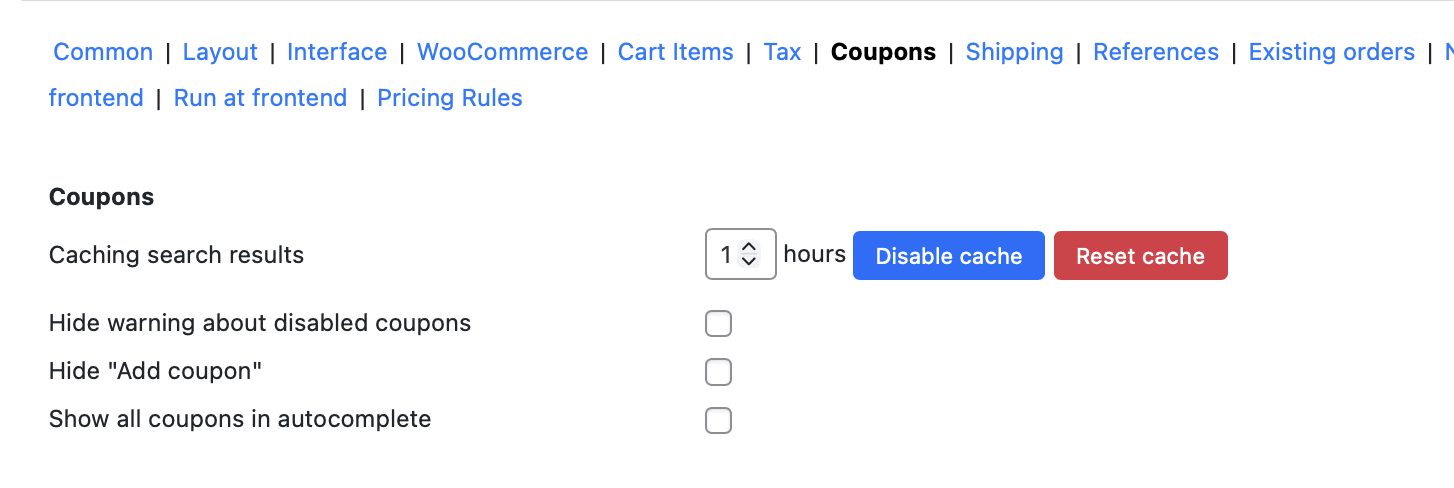The image size is (1454, 488).
Task: Open the Common settings tab
Action: tap(103, 52)
